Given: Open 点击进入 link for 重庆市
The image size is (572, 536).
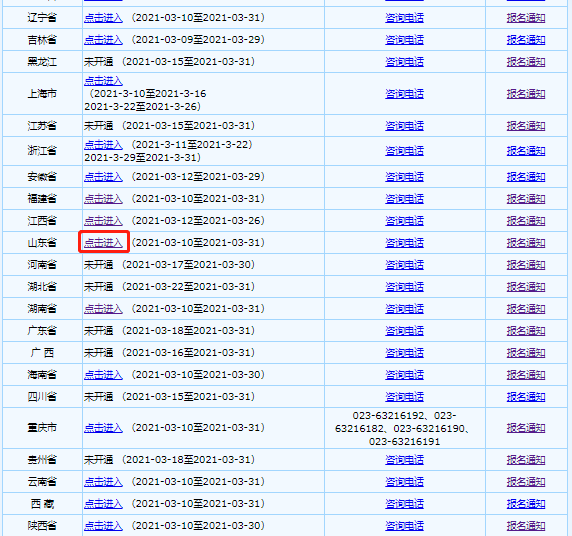Looking at the screenshot, I should tap(103, 428).
